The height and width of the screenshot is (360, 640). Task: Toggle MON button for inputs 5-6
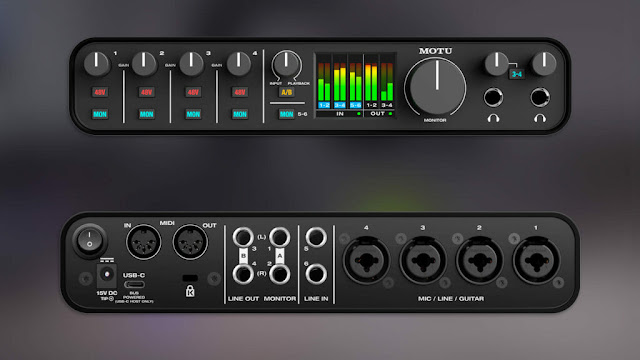(x=287, y=114)
